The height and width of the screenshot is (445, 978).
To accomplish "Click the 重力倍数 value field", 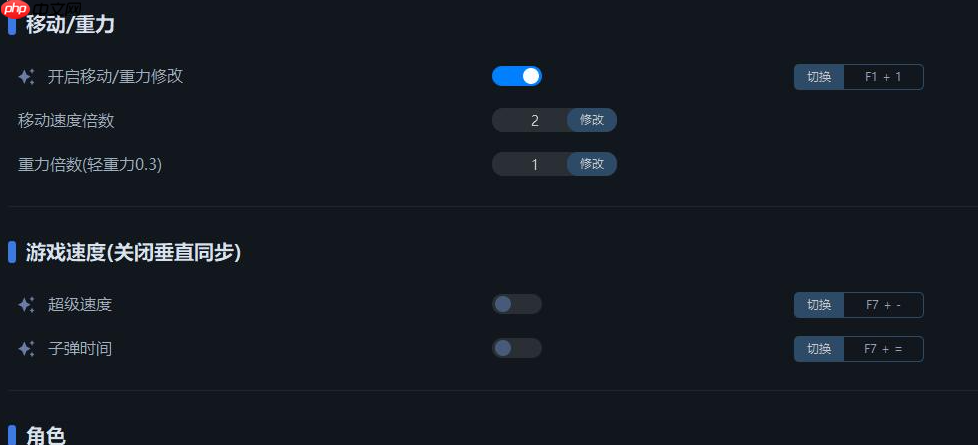I will coord(533,164).
